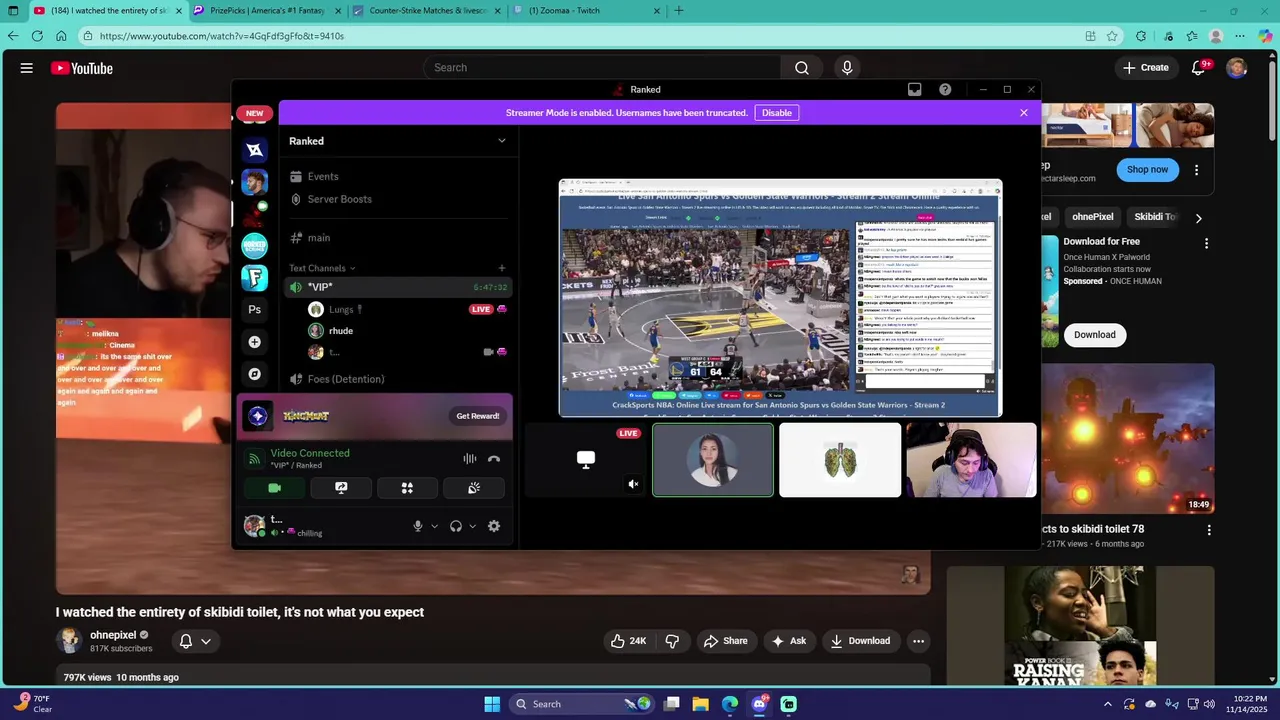Click Shop now on ad
The image size is (1280, 720).
tap(1147, 169)
